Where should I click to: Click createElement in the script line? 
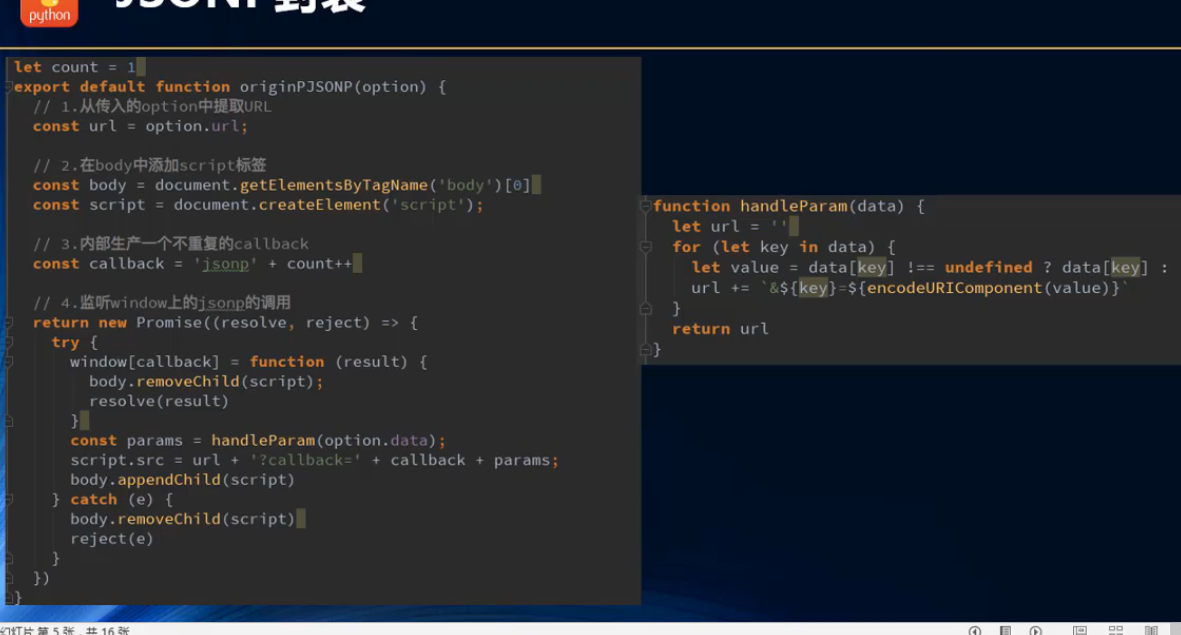pos(319,204)
